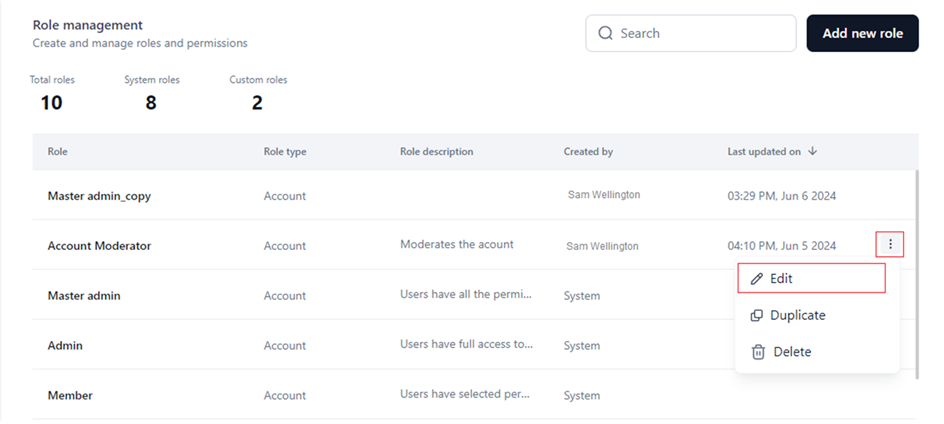Click the Duplicate copy icon
This screenshot has width=944, height=424.
click(757, 315)
